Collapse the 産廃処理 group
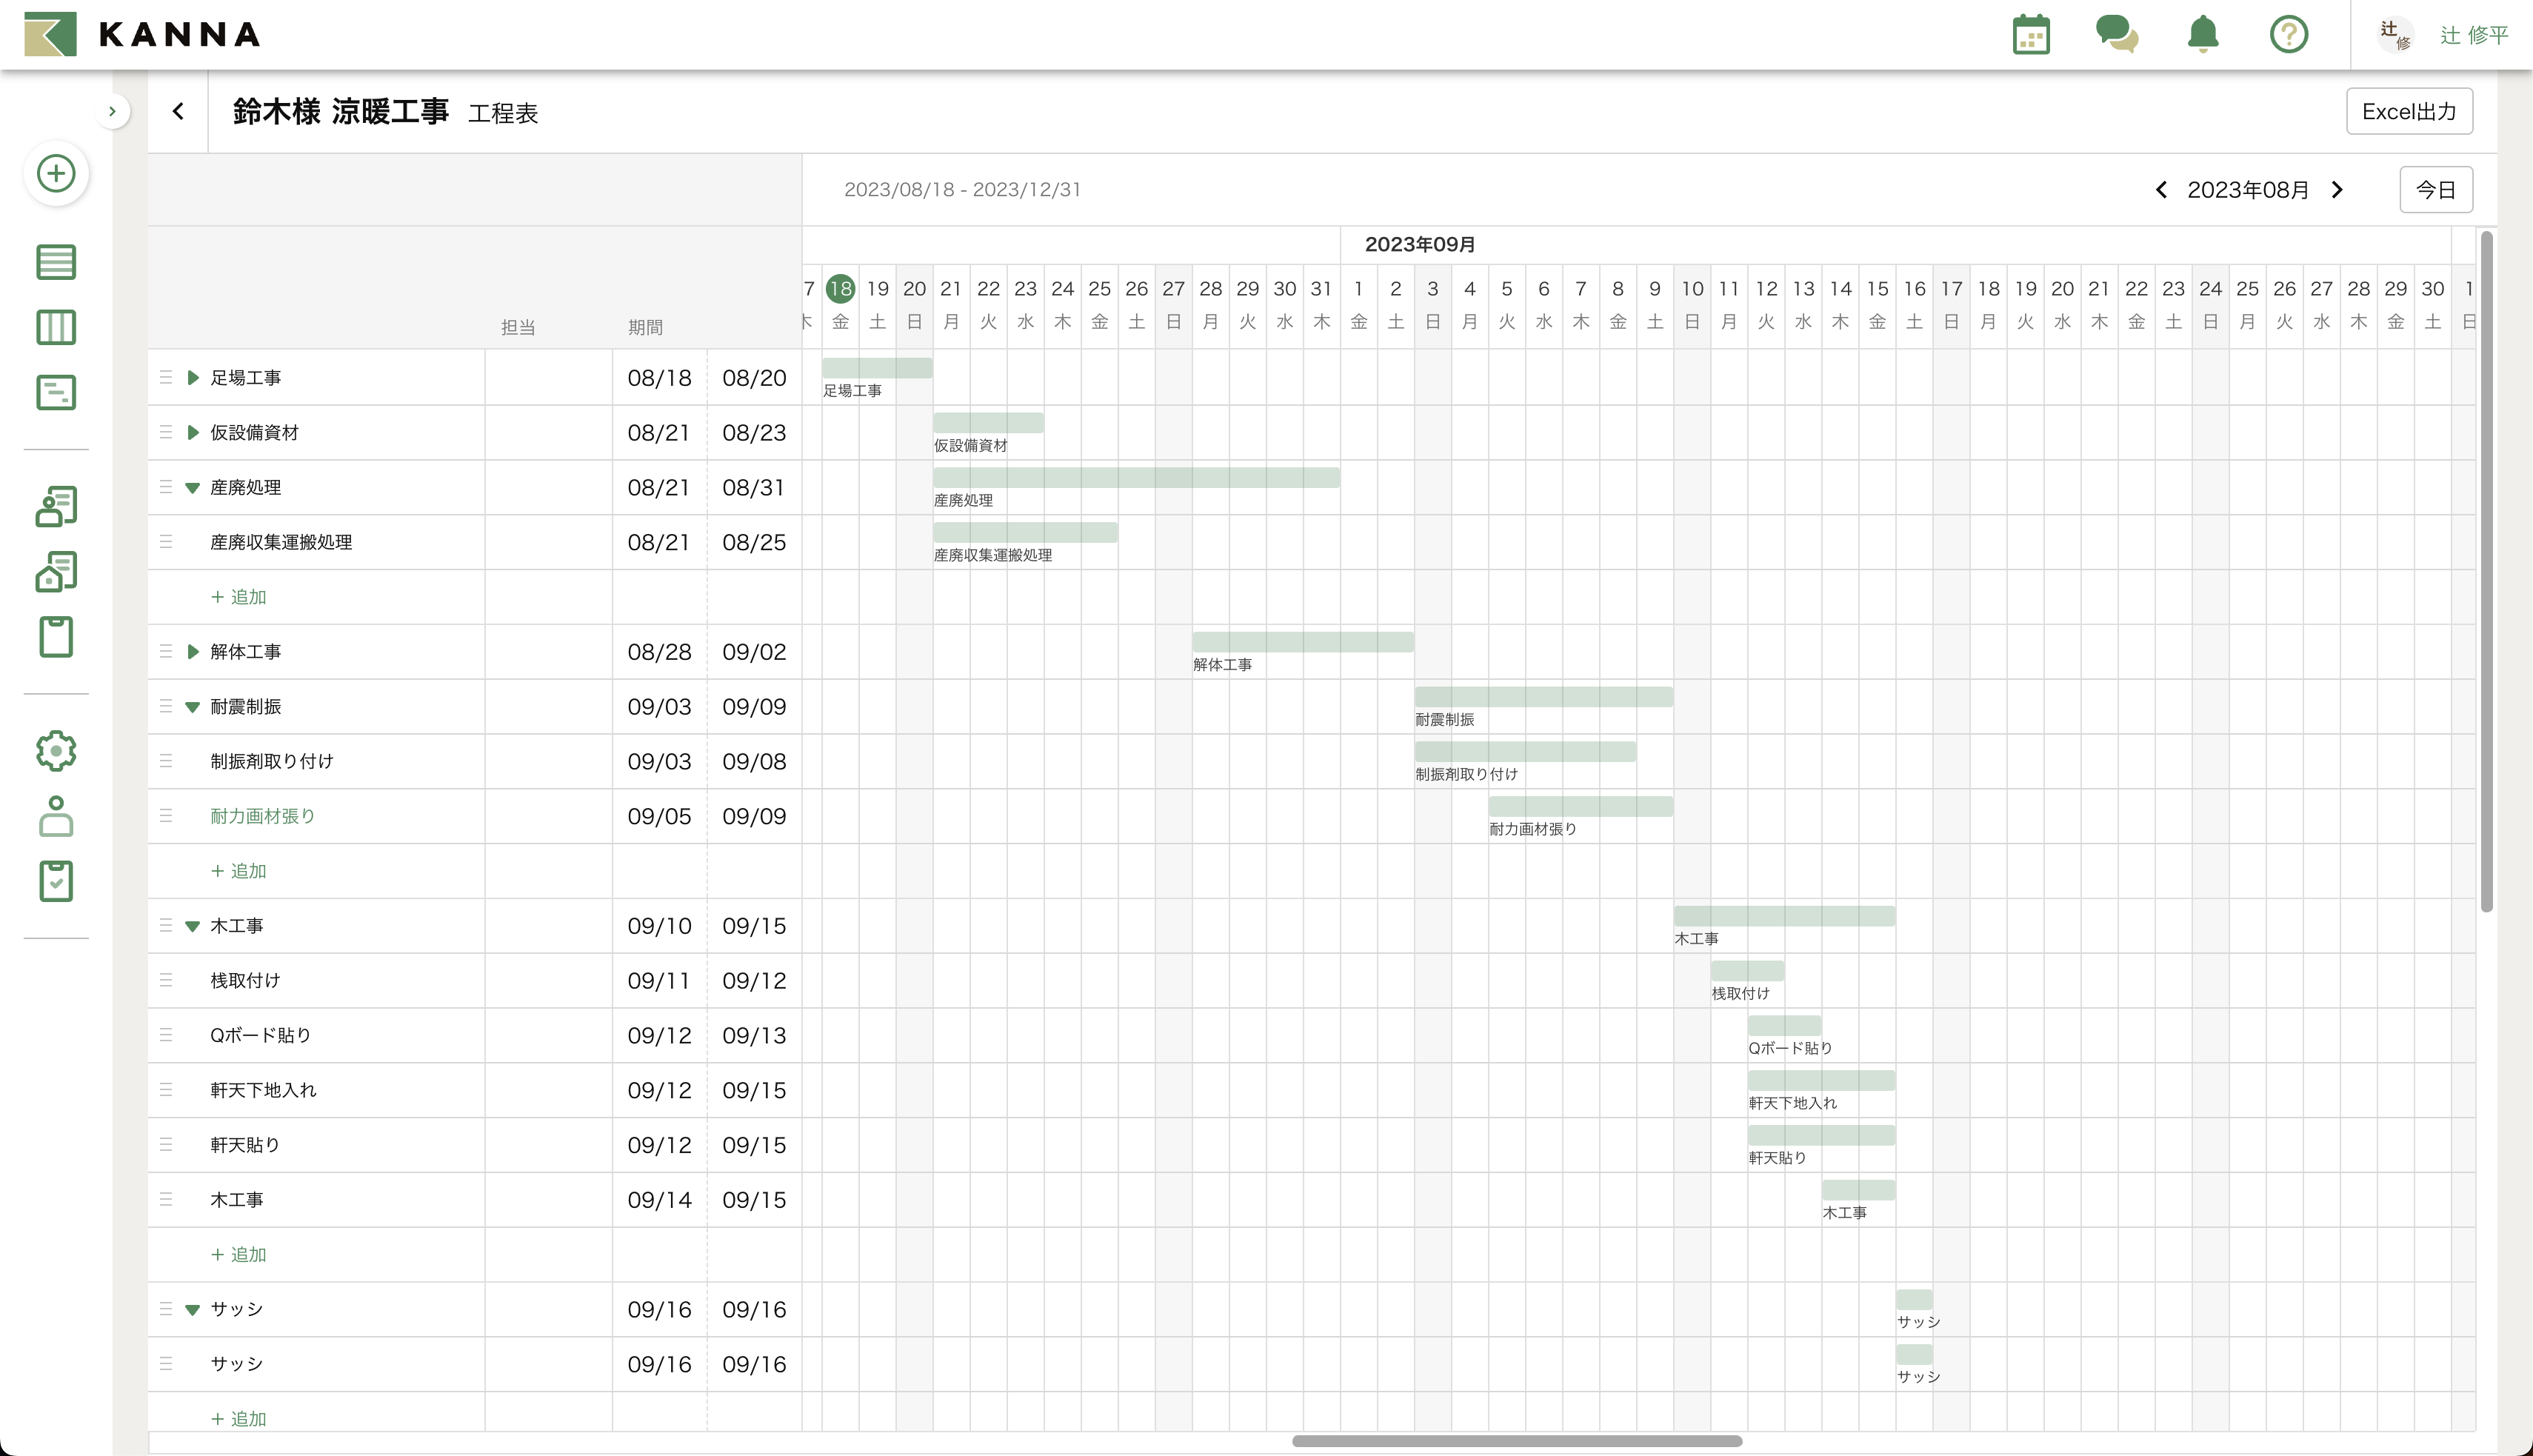The image size is (2533, 1456). [193, 488]
